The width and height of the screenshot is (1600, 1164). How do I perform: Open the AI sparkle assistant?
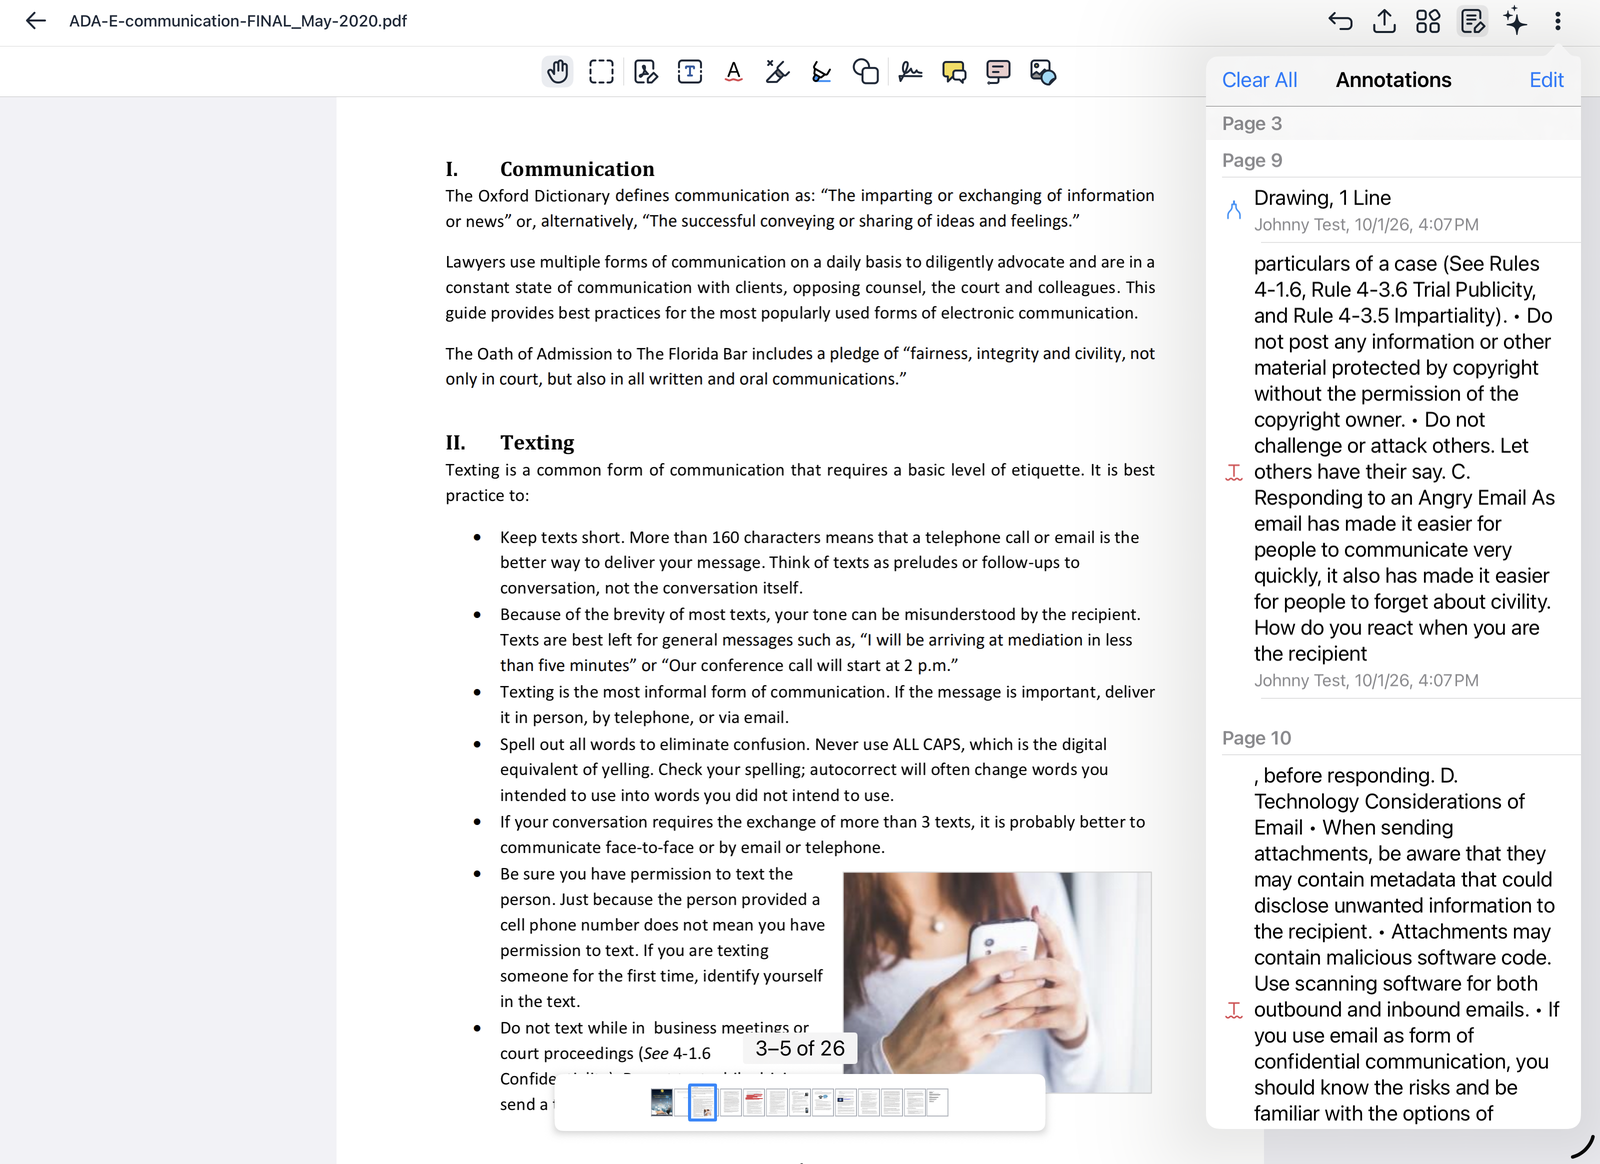pos(1516,21)
